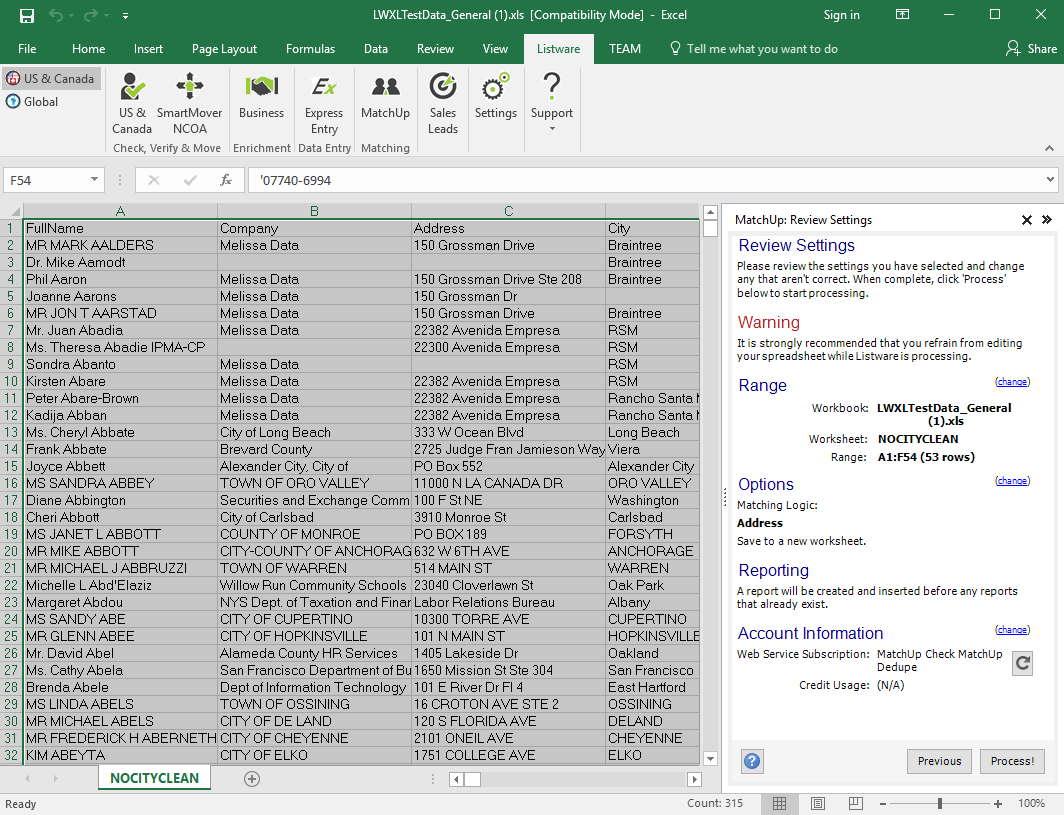Screen dimensions: 1064x815
Task: Open the Name Box dropdown arrow
Action: [95, 180]
